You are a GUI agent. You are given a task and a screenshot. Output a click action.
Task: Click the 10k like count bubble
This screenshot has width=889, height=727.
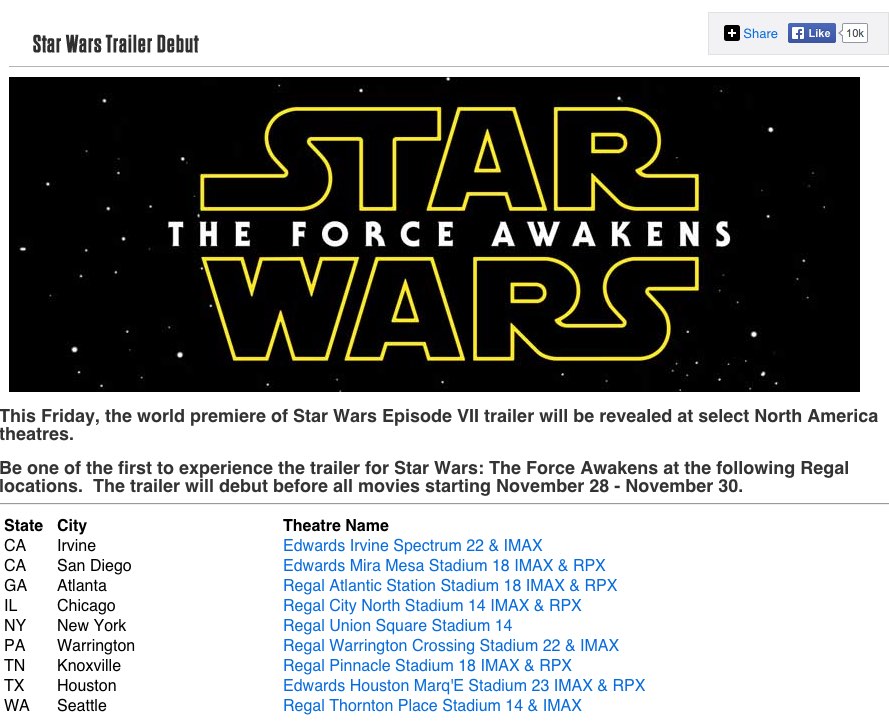(854, 33)
